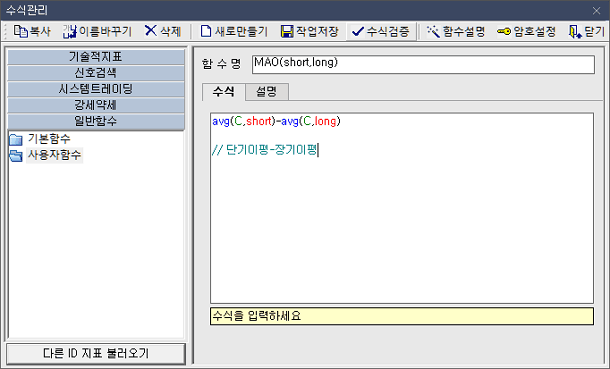Viewport: 610px width, 369px height.
Task: Close the 수식관리 window
Action: click(x=596, y=10)
